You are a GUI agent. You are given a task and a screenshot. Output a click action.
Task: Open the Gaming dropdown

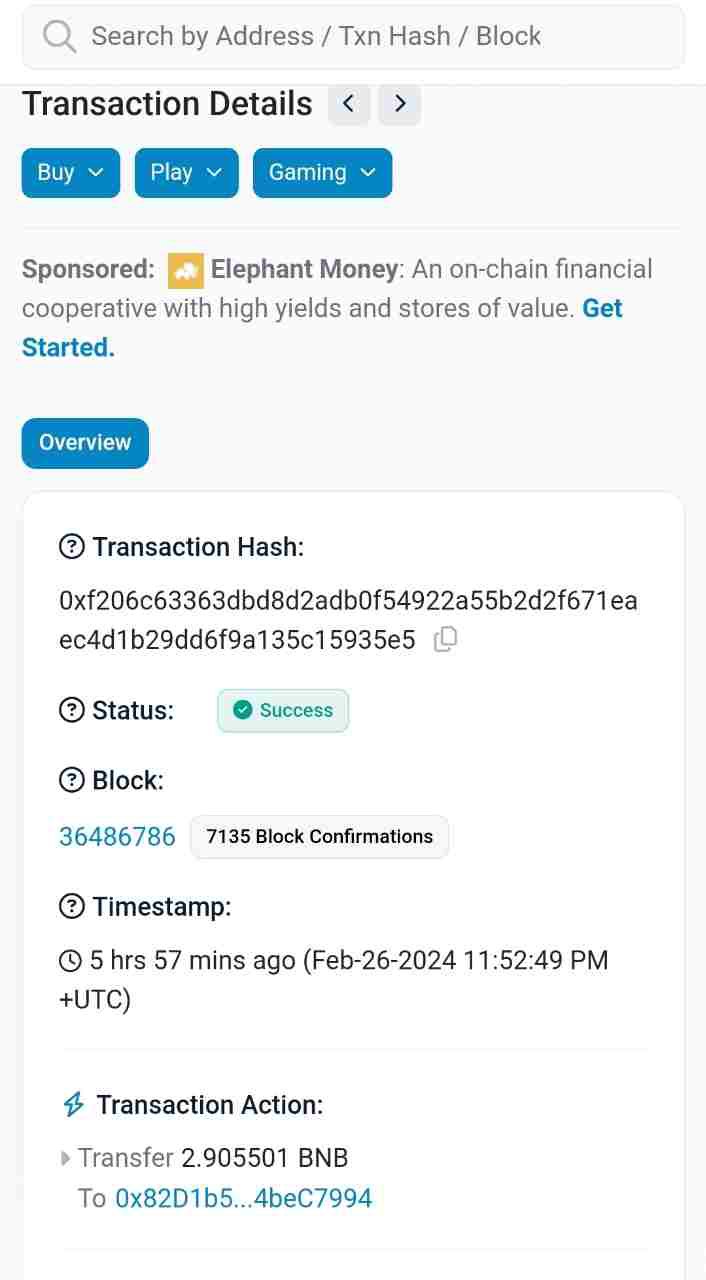click(322, 173)
